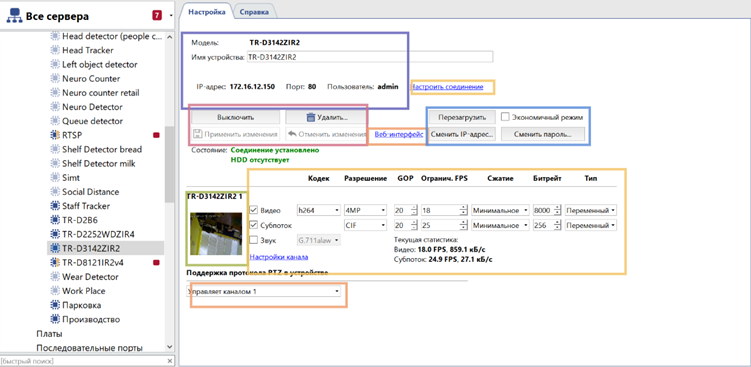Select the Настройка tab
The height and width of the screenshot is (367, 751).
[206, 11]
